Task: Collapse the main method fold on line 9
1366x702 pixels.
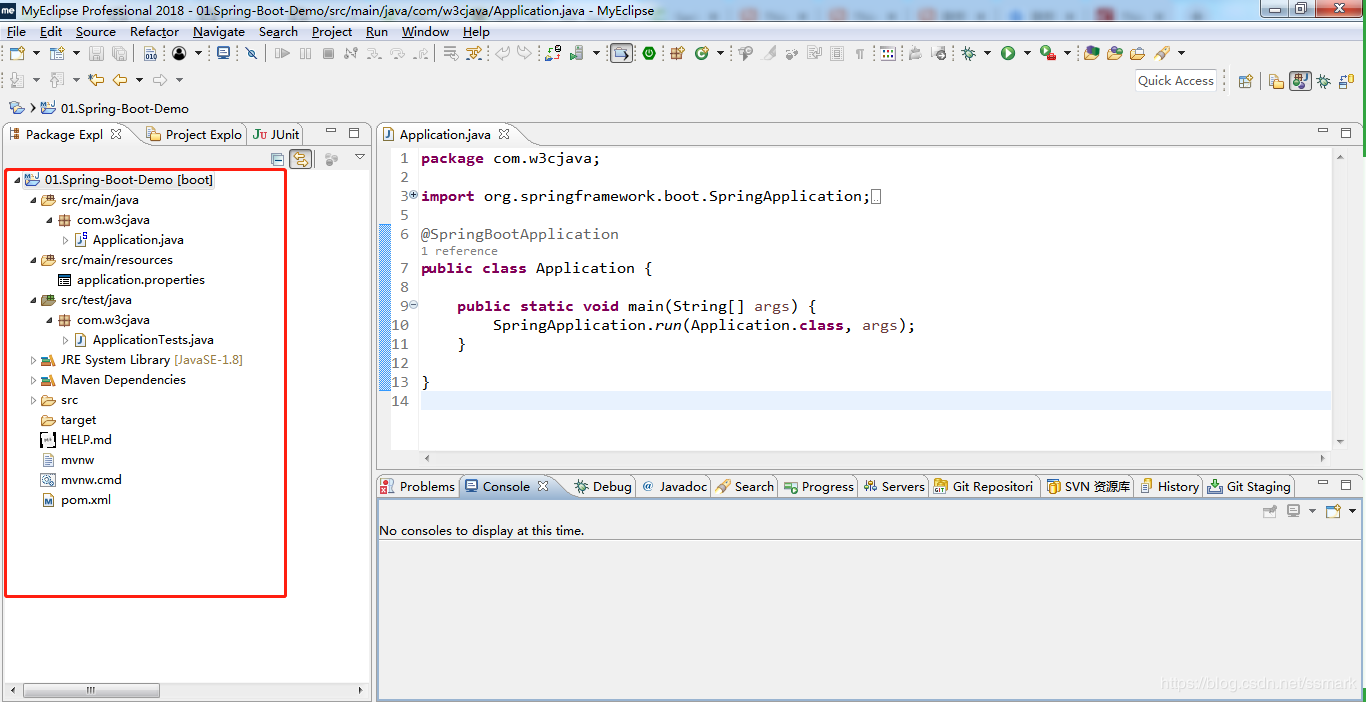Action: pos(413,306)
